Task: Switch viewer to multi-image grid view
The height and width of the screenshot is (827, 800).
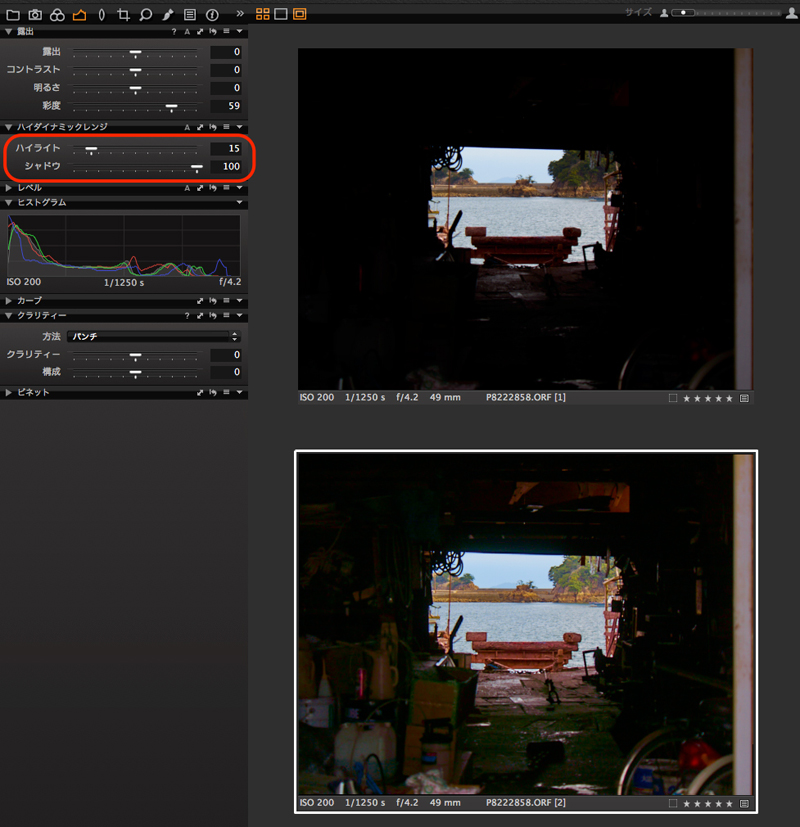Action: [x=263, y=14]
